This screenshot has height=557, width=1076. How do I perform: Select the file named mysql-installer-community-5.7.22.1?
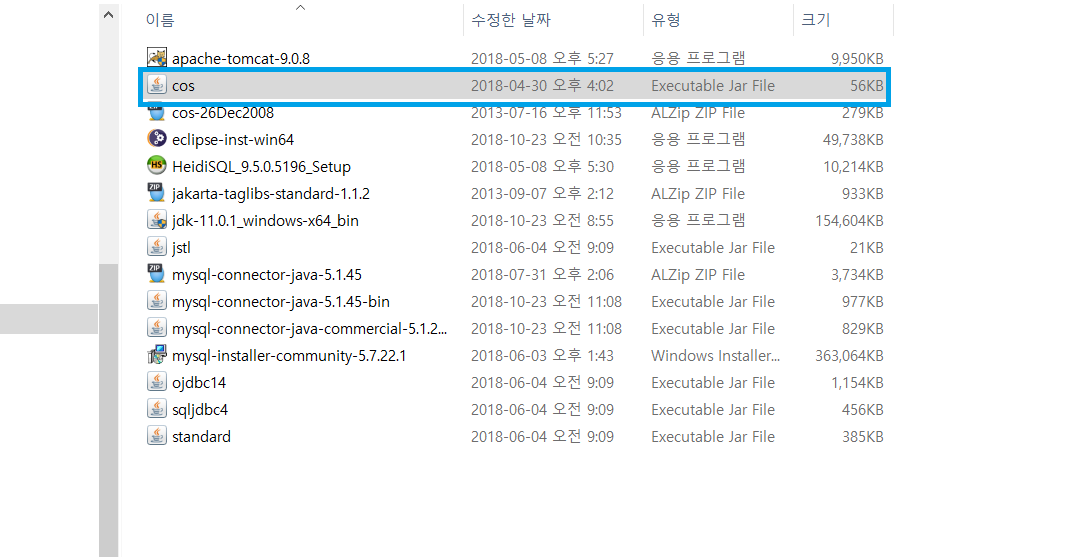(x=289, y=355)
